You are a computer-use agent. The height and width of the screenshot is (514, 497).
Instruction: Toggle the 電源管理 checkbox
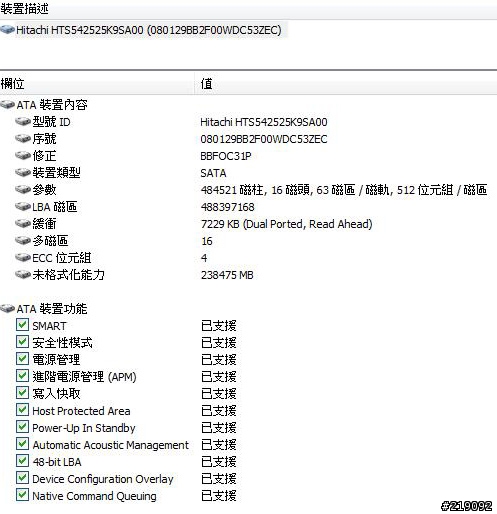click(22, 359)
